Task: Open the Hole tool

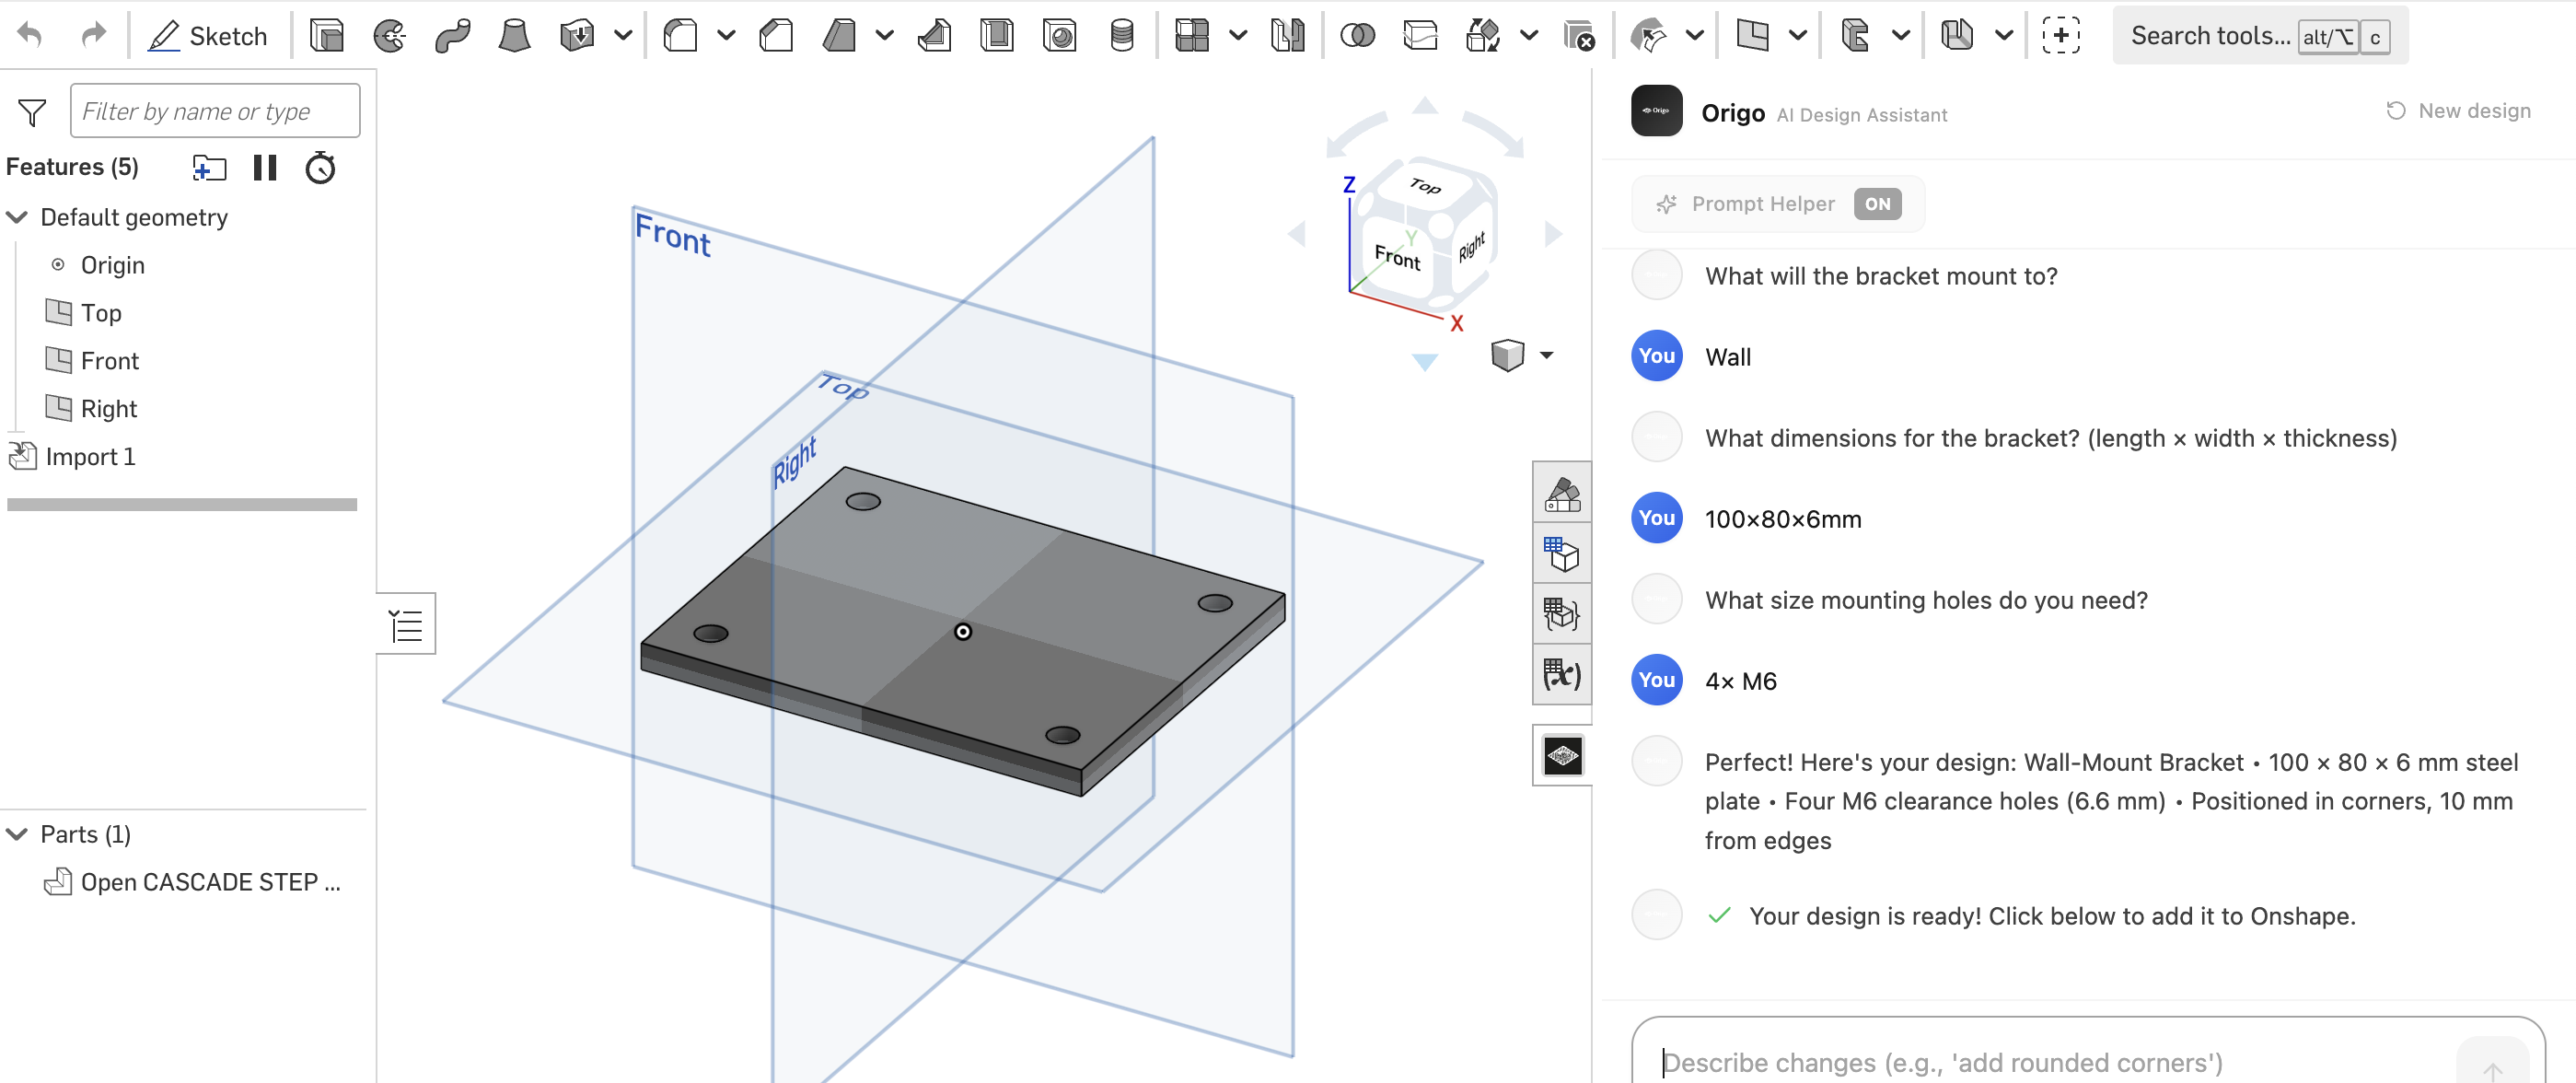Action: (1061, 34)
